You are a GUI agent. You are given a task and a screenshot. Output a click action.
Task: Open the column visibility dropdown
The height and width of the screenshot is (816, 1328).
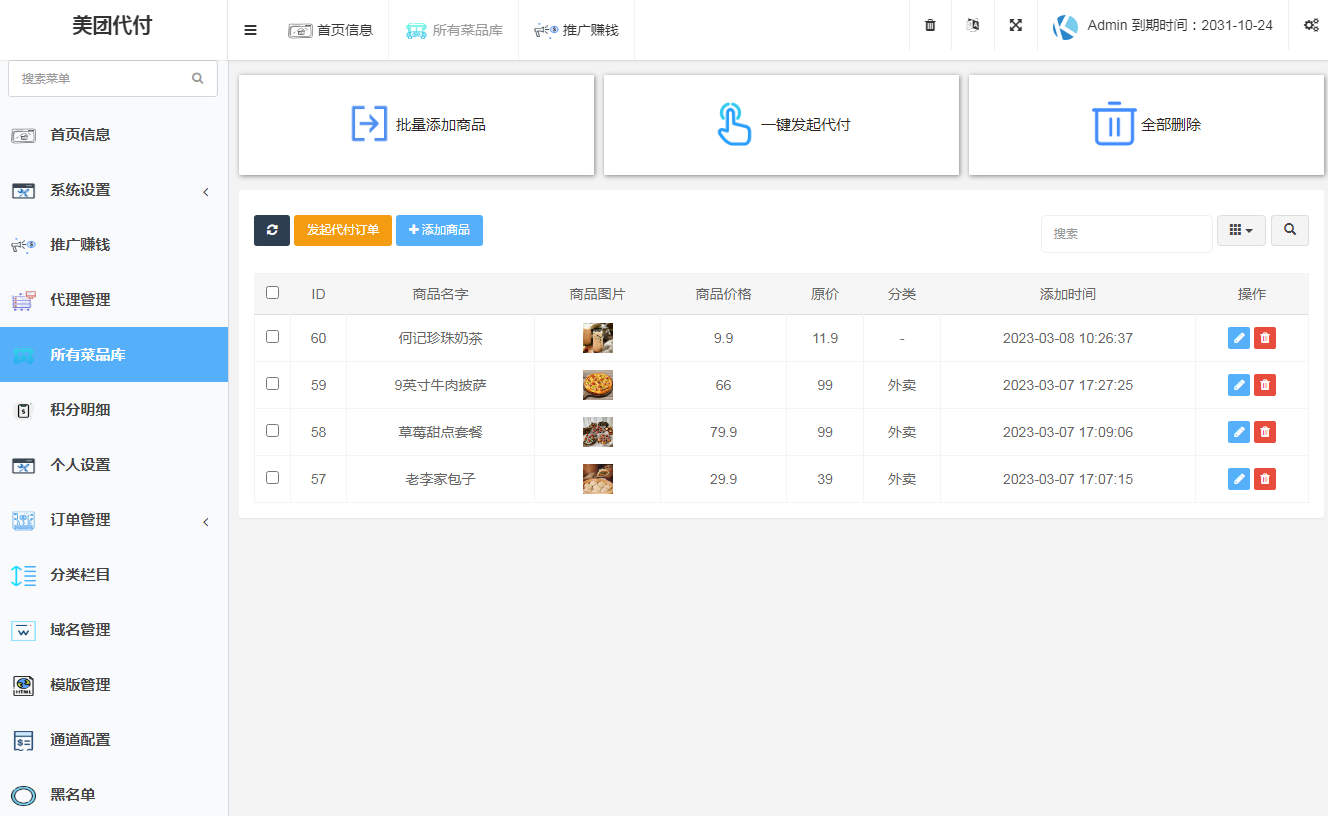coord(1241,230)
